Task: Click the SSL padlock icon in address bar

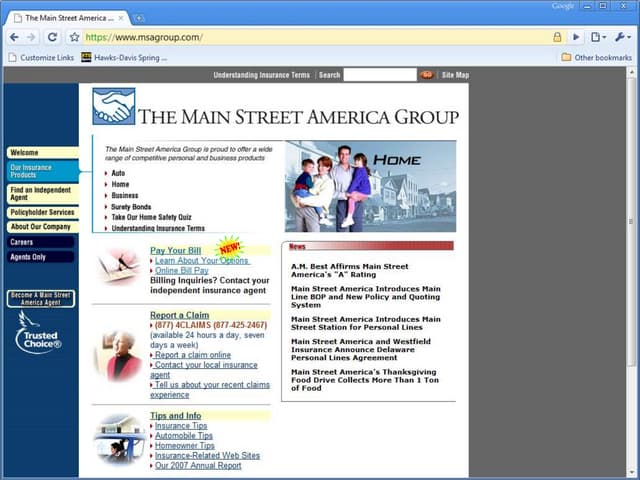Action: [x=557, y=37]
